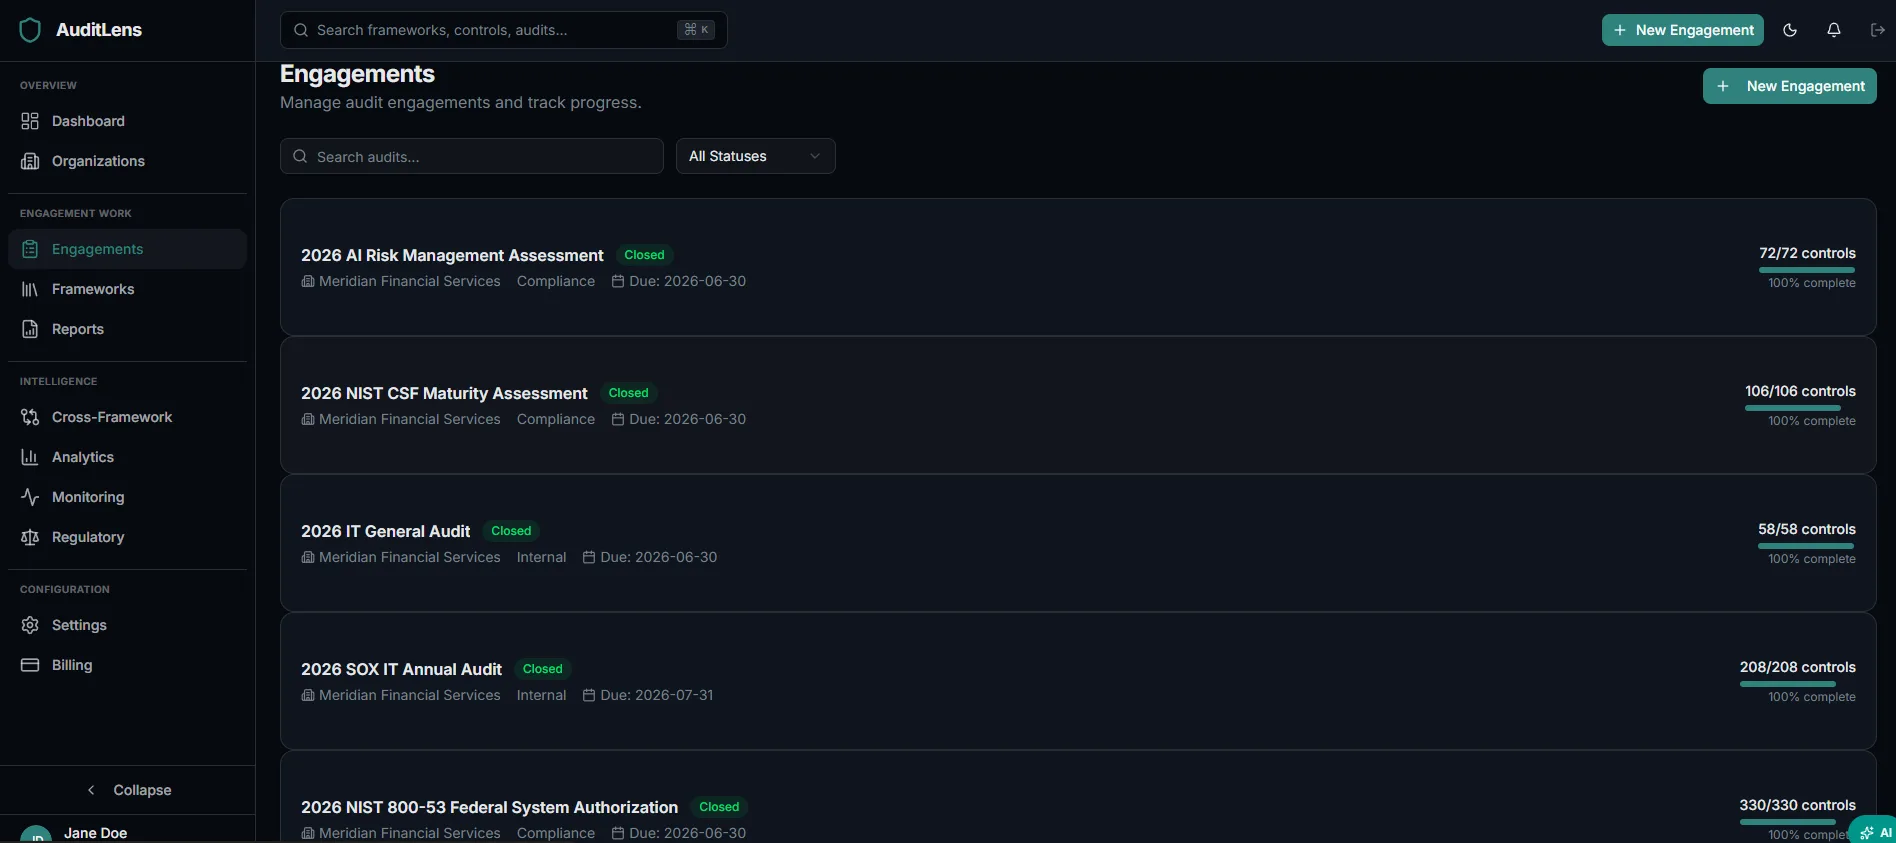Click calendar icon beside AI Risk due date
This screenshot has width=1896, height=843.
618,282
